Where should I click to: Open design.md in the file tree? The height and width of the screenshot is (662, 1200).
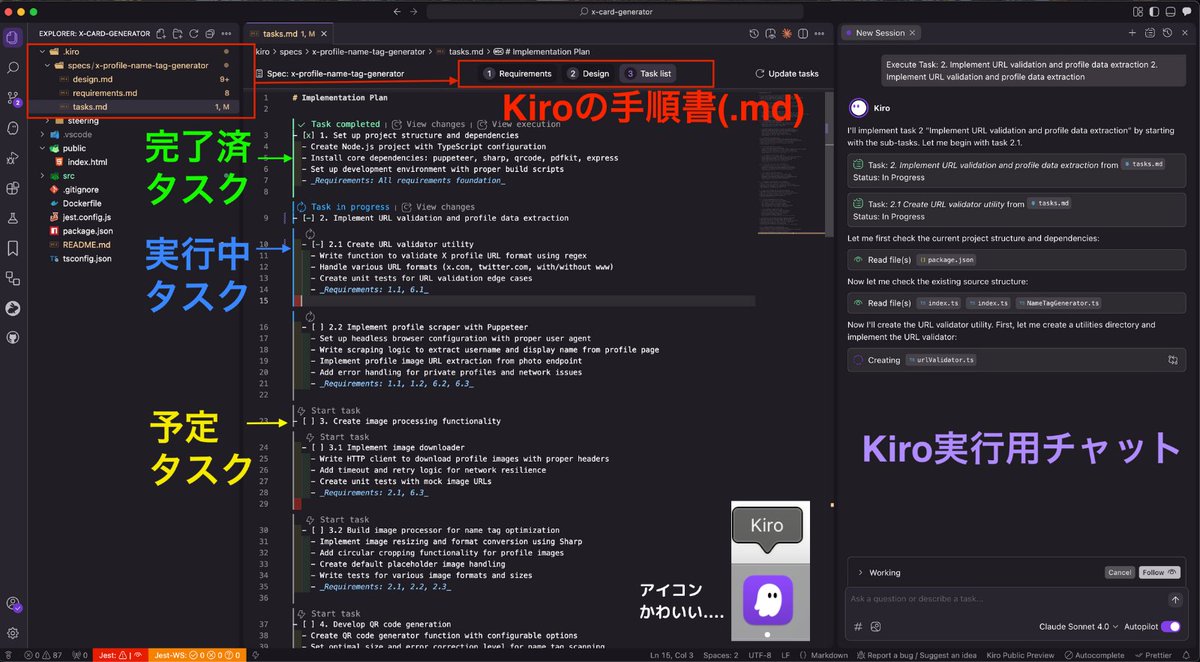[92, 79]
